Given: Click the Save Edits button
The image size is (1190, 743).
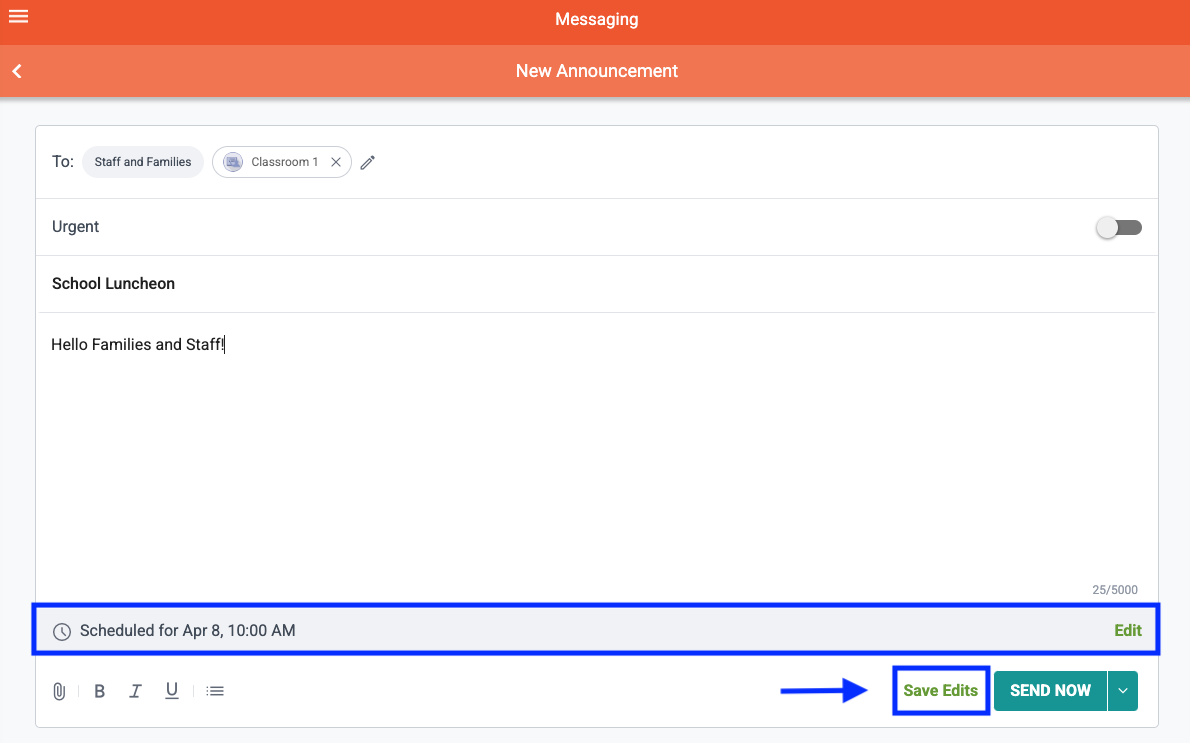Looking at the screenshot, I should [x=940, y=691].
